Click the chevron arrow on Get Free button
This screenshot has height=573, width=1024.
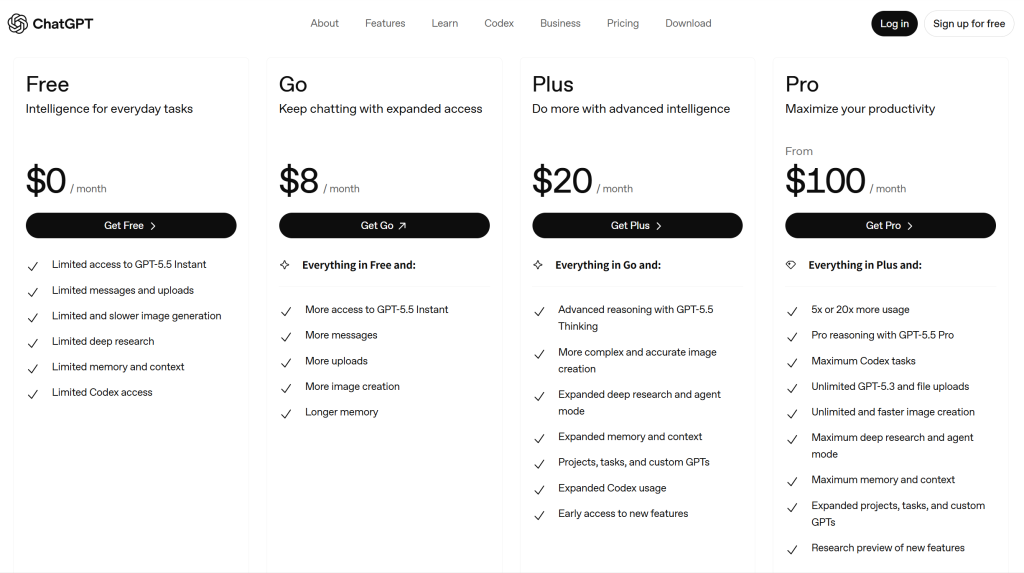pyautogui.click(x=153, y=226)
